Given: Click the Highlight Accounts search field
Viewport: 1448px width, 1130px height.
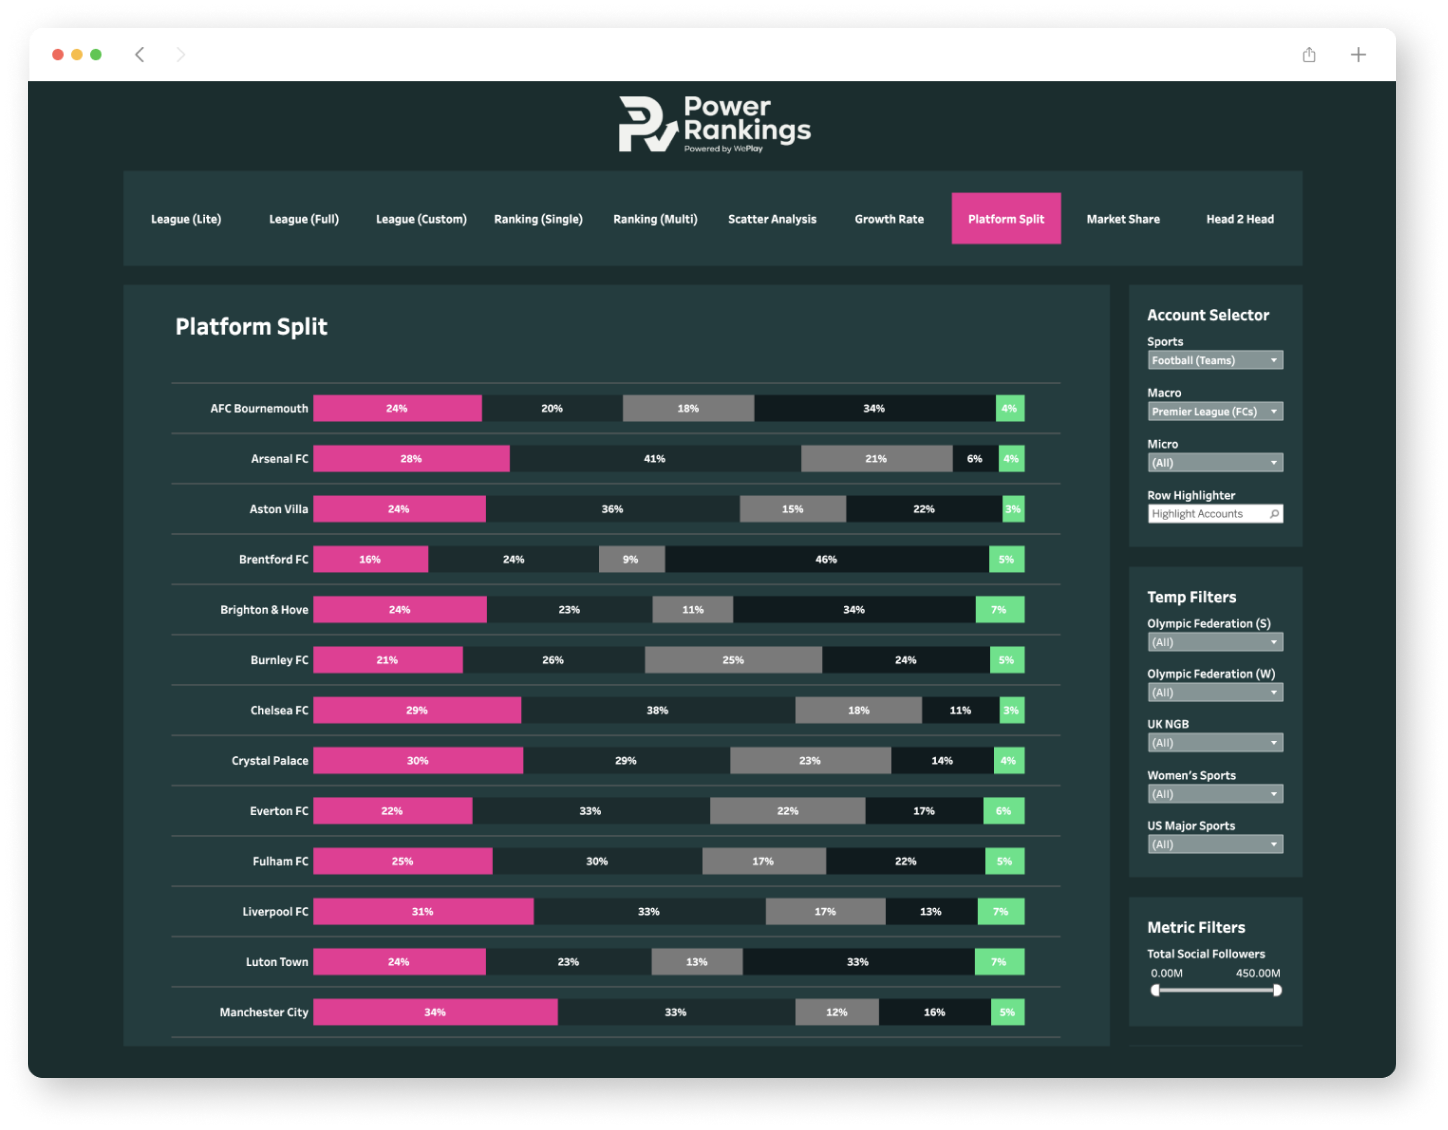Looking at the screenshot, I should 1215,514.
